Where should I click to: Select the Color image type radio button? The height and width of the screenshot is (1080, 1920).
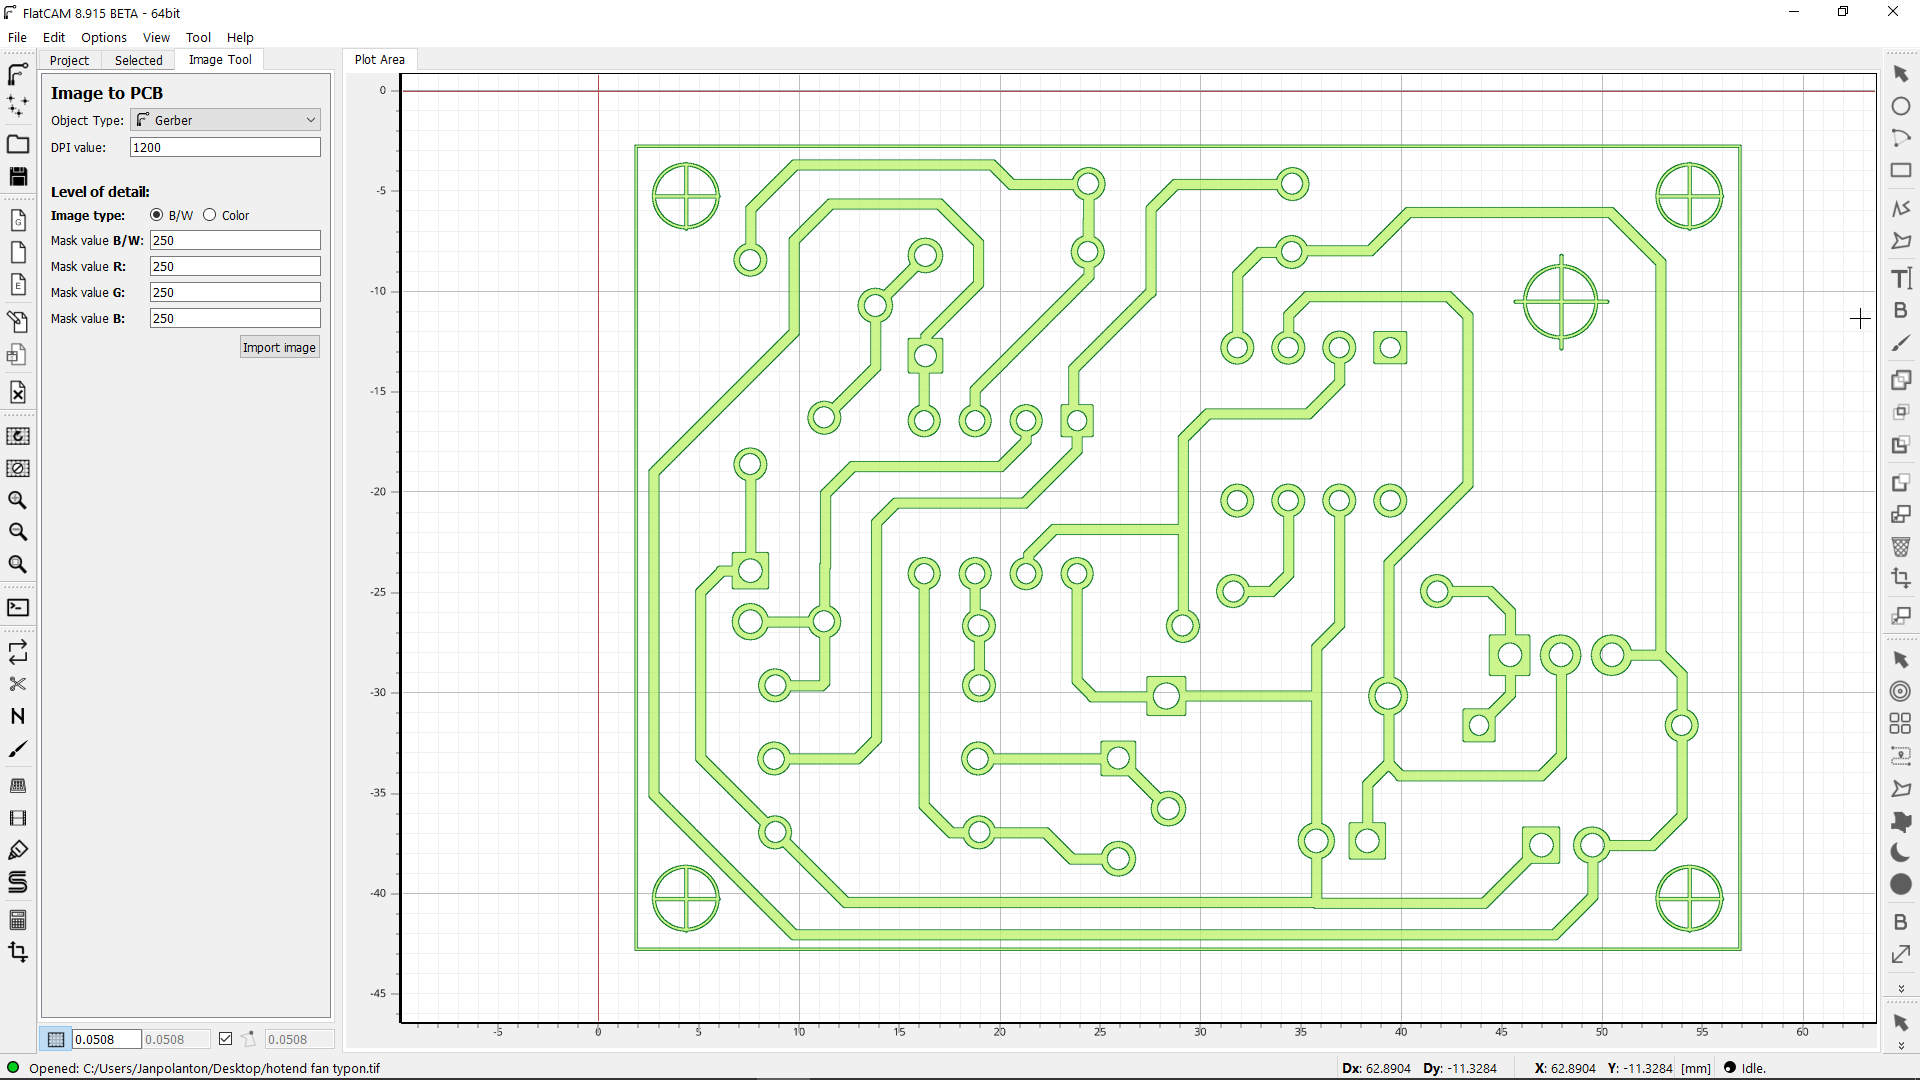210,215
